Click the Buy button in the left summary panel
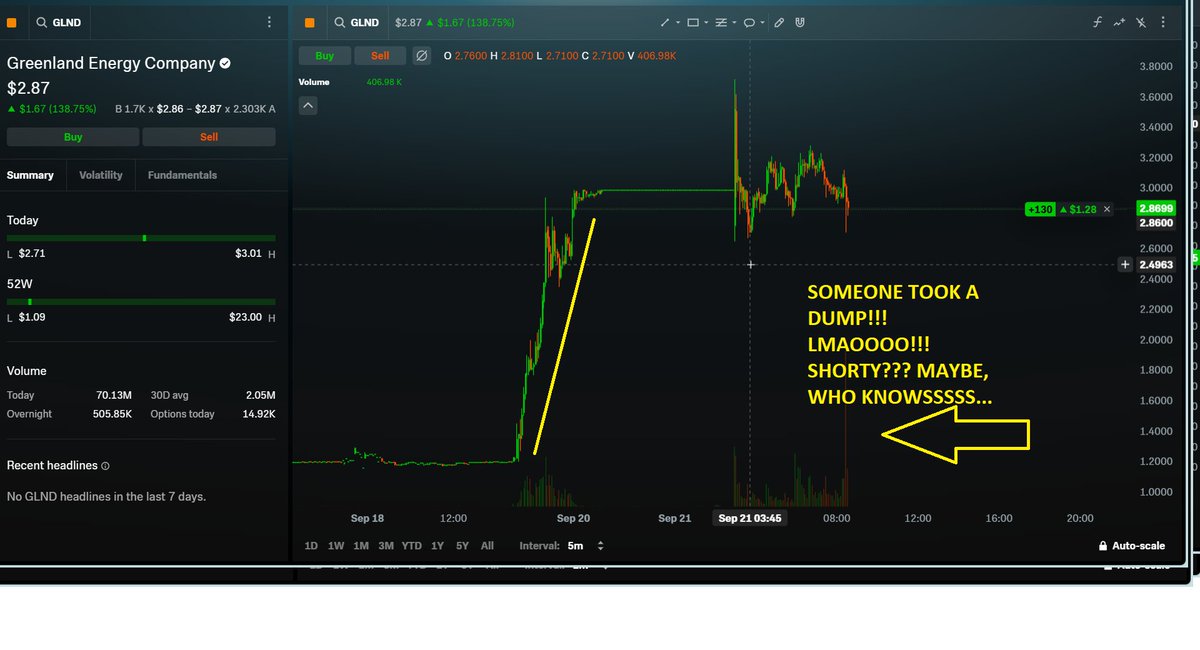This screenshot has width=1200, height=650. point(73,137)
